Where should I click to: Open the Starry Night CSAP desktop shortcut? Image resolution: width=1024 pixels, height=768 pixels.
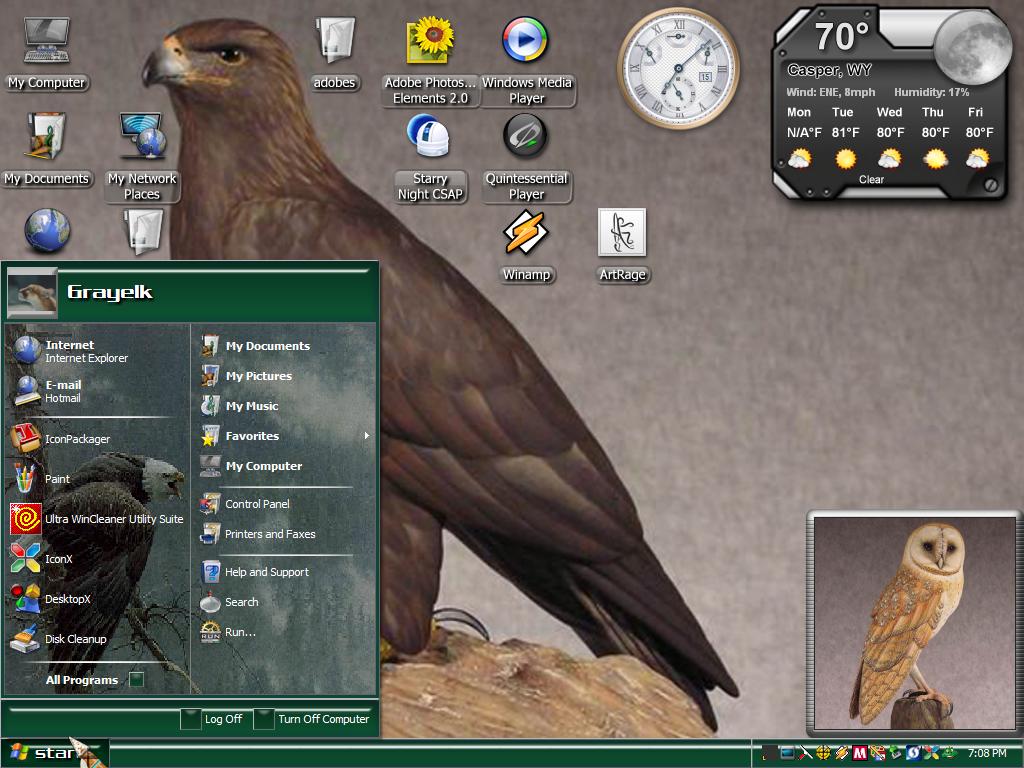click(x=430, y=157)
